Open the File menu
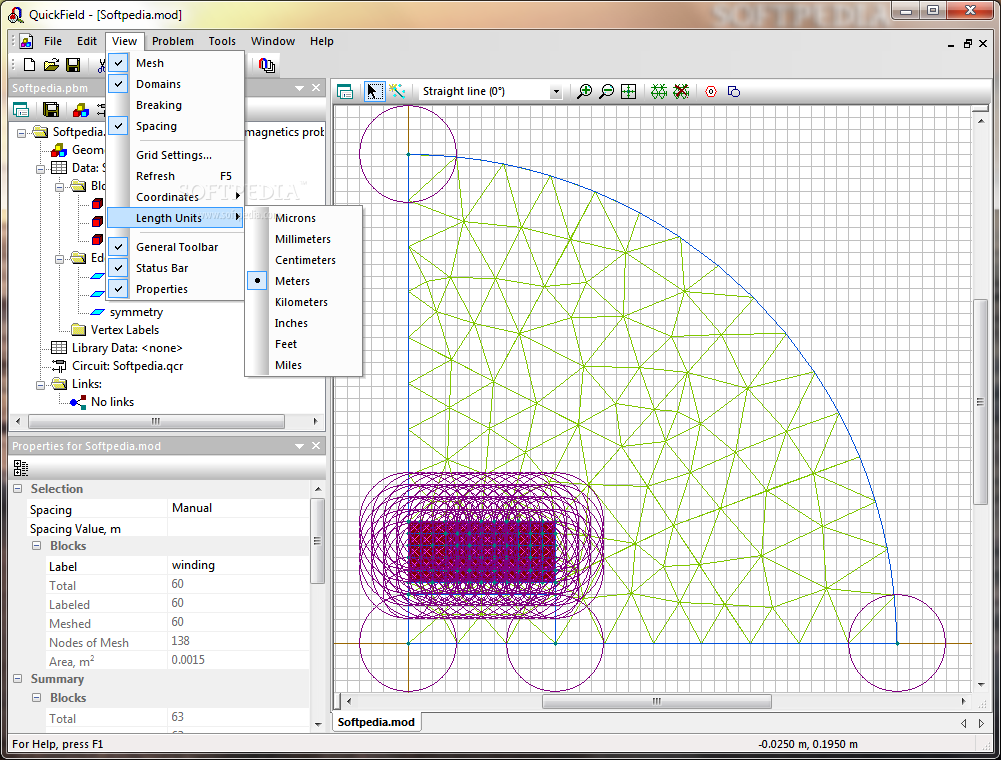This screenshot has height=760, width=1001. pyautogui.click(x=53, y=42)
